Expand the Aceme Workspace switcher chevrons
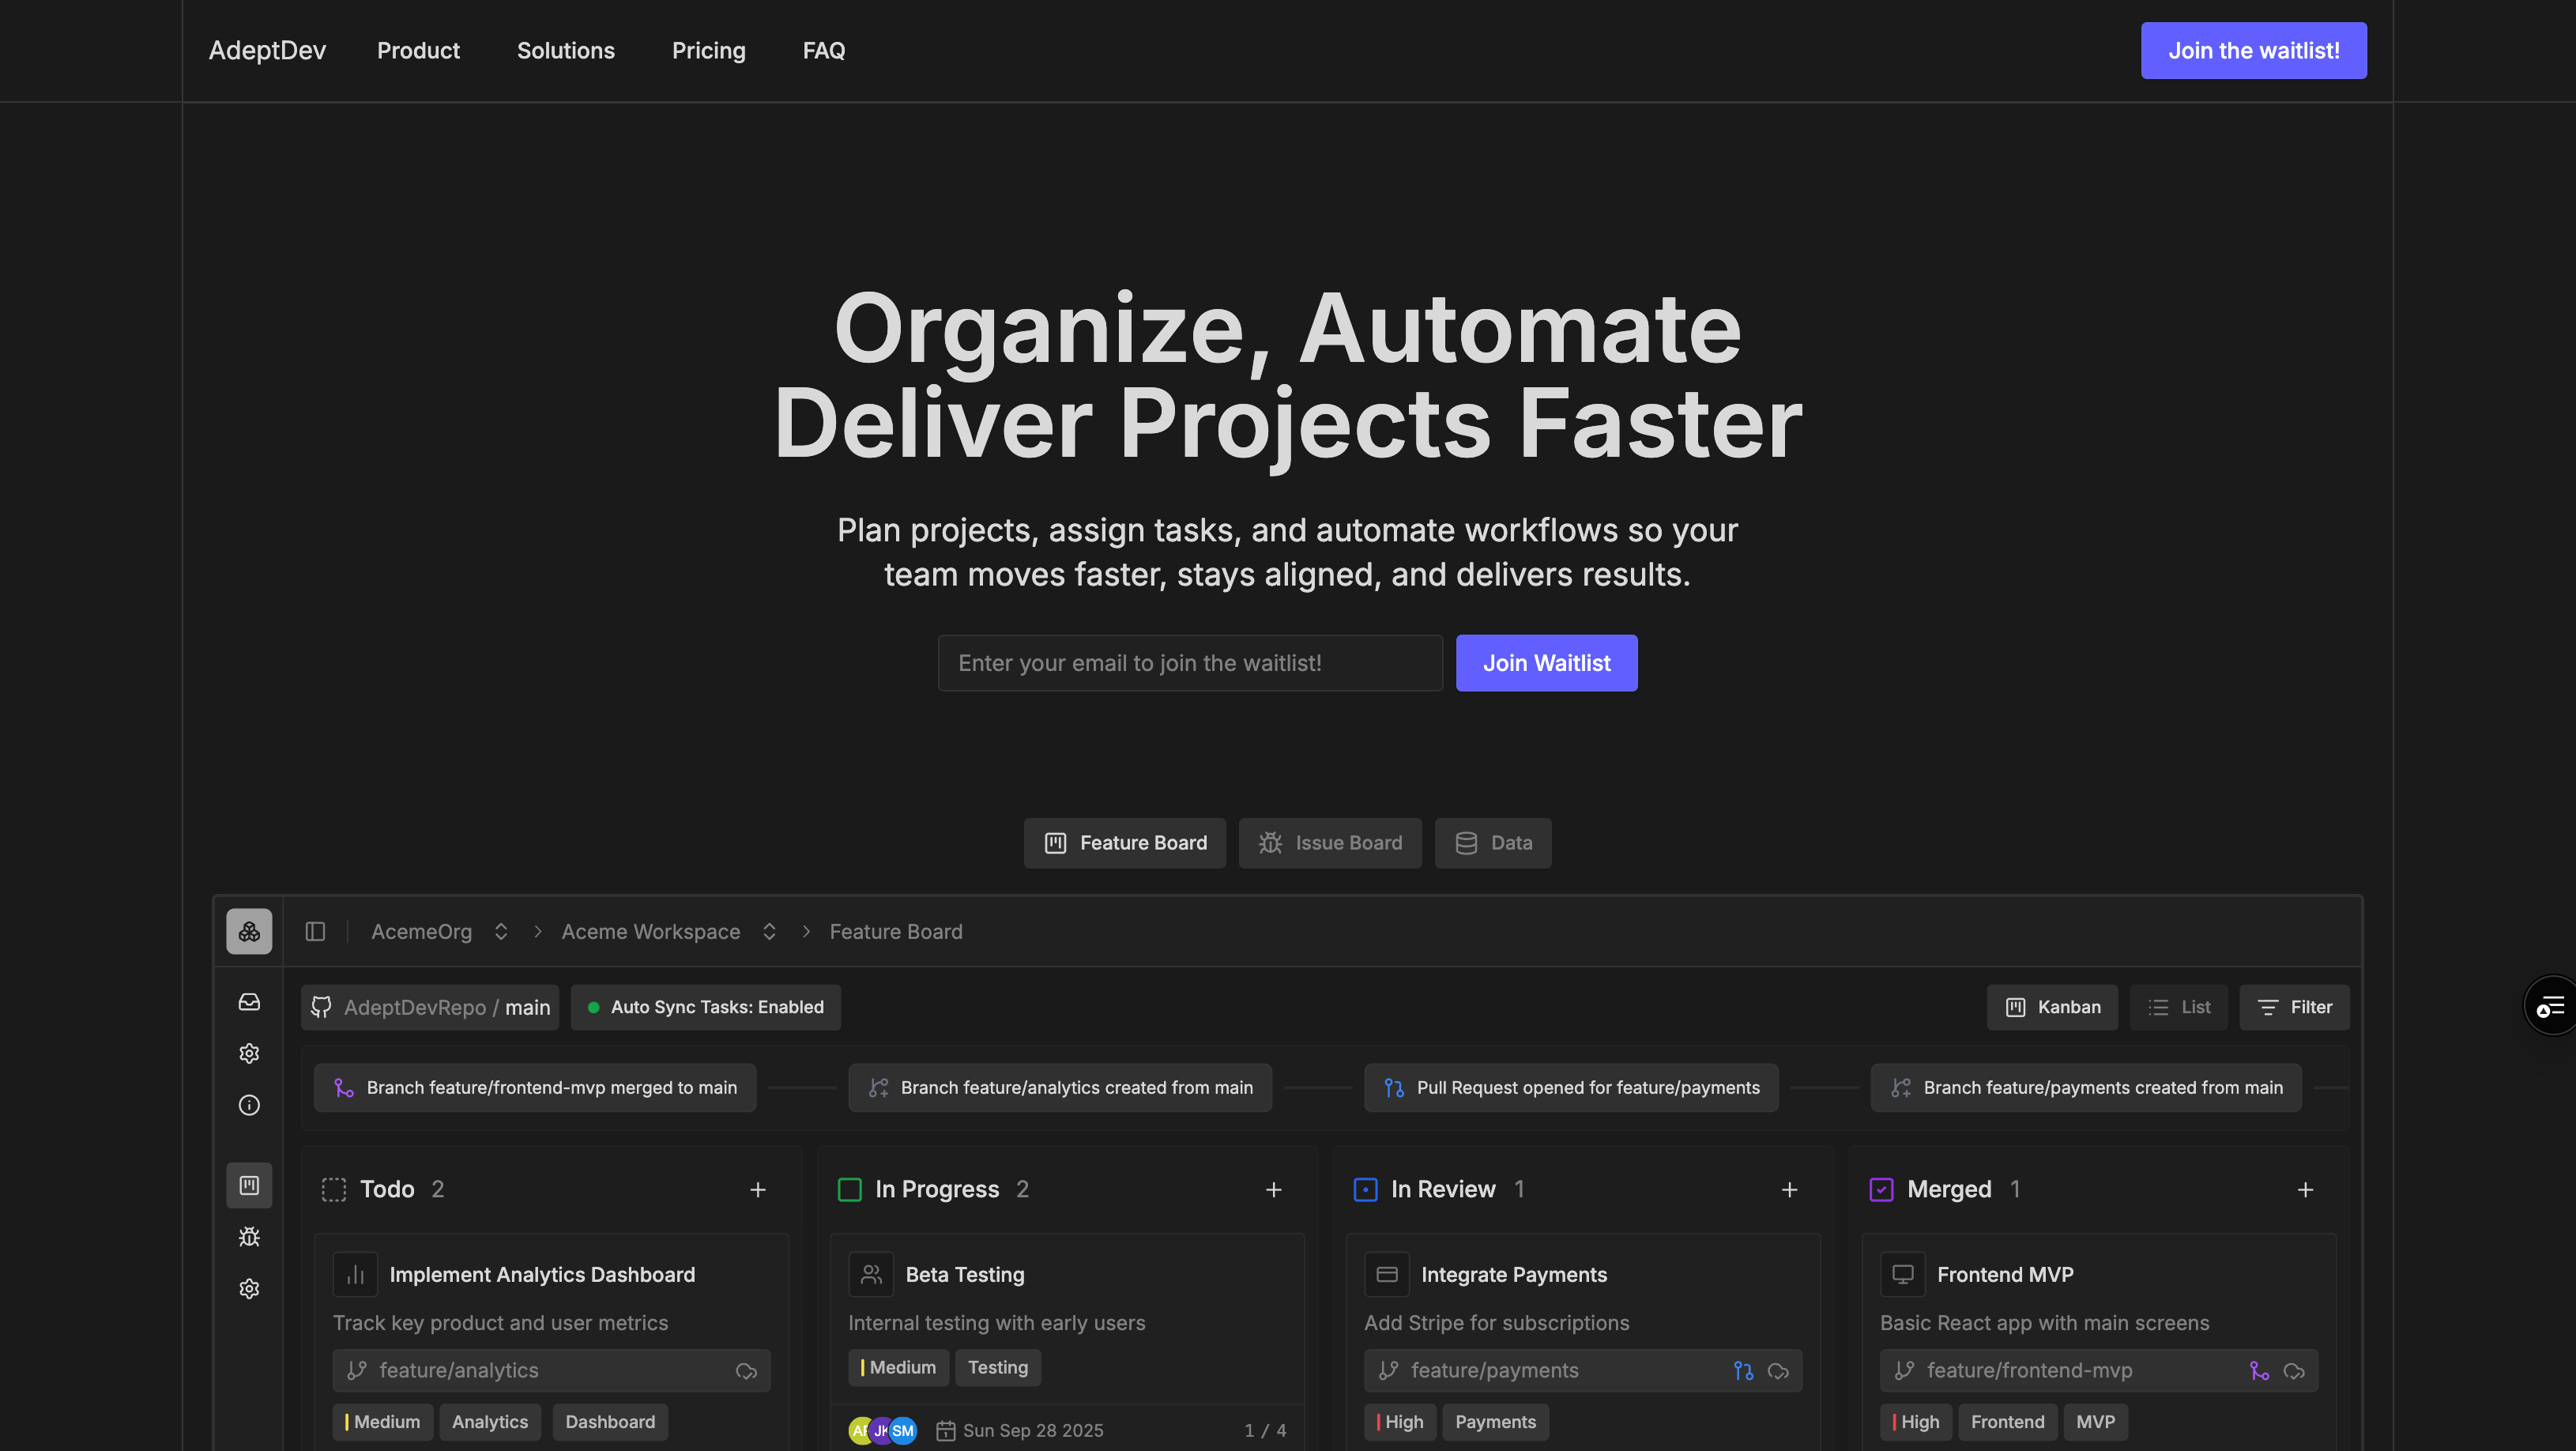 [769, 931]
